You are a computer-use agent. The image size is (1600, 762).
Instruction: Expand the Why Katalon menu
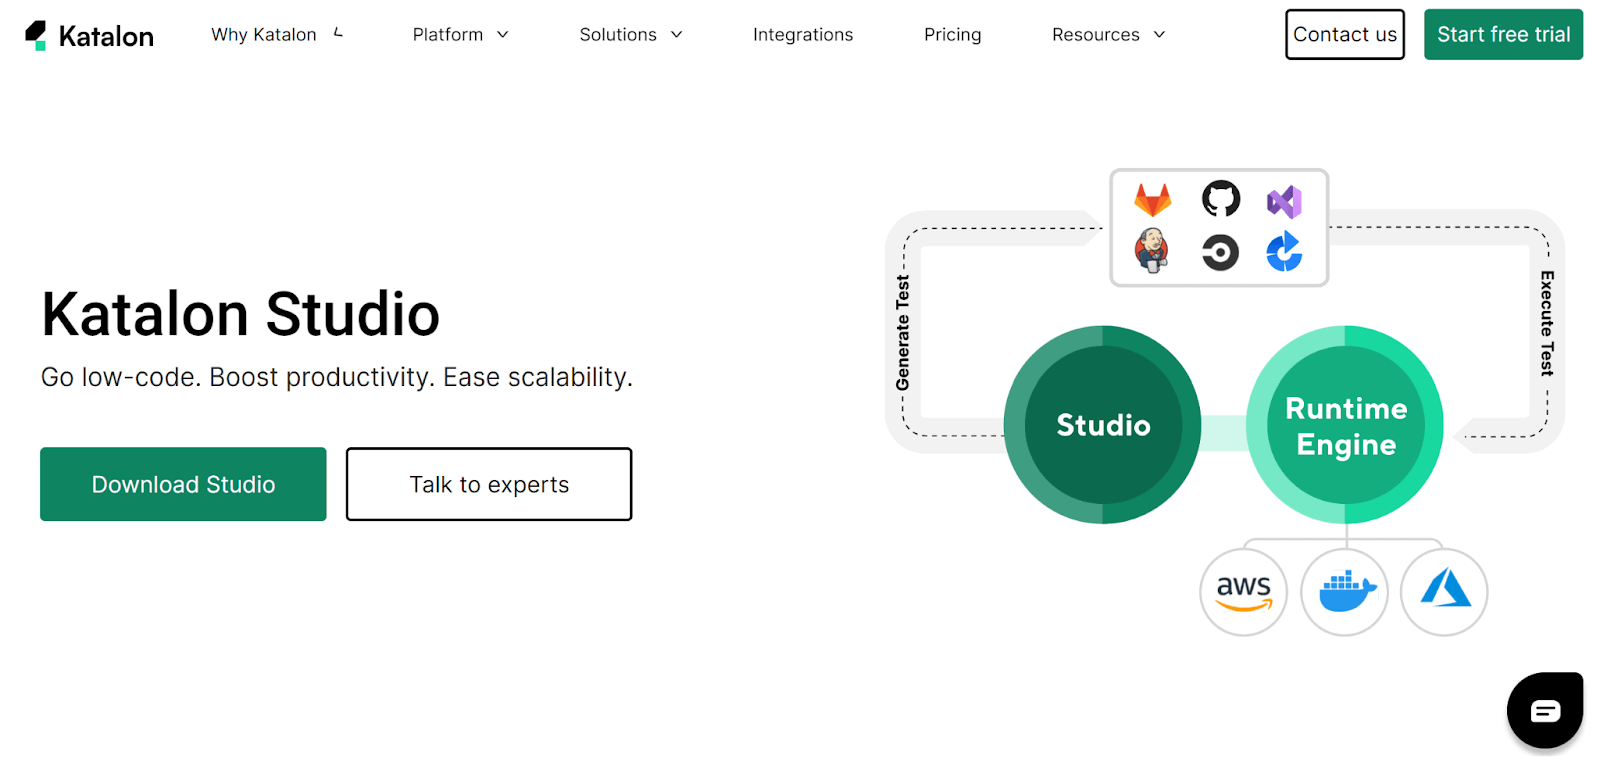tap(277, 35)
